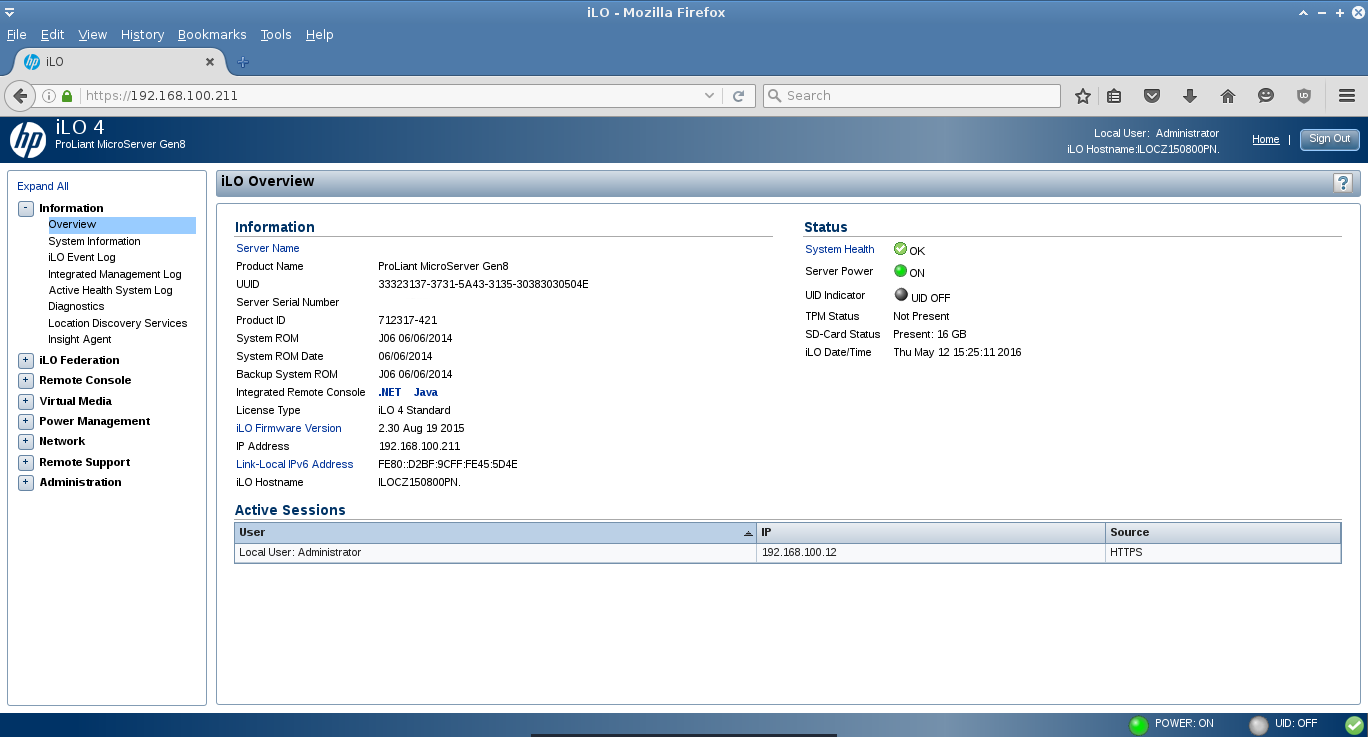Open Integrated Management Log
This screenshot has width=1368, height=737.
[115, 274]
